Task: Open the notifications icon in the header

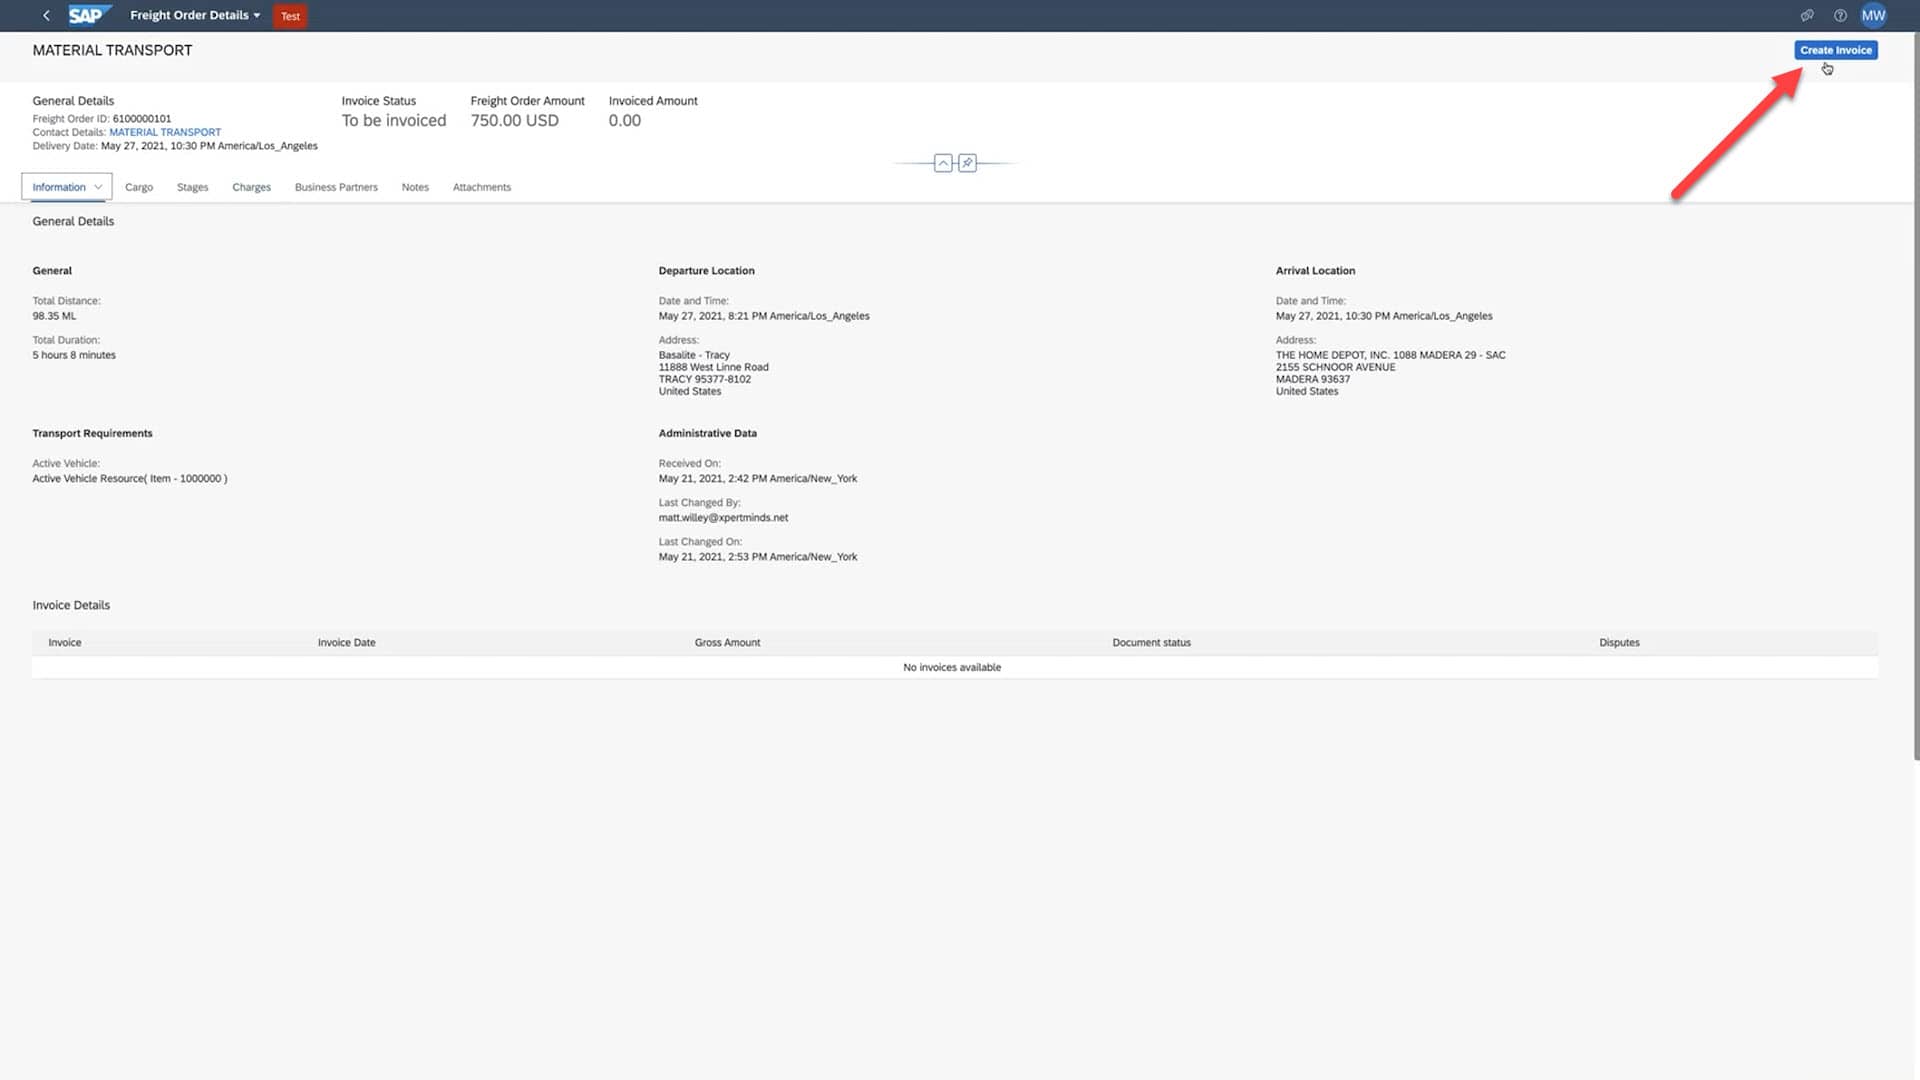Action: point(1807,15)
